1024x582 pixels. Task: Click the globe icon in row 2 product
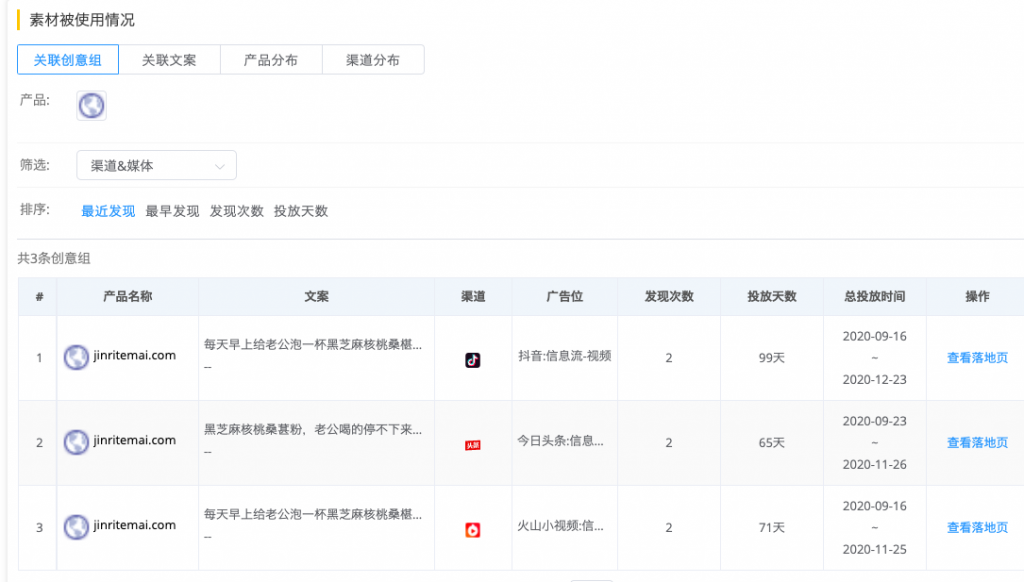point(76,442)
